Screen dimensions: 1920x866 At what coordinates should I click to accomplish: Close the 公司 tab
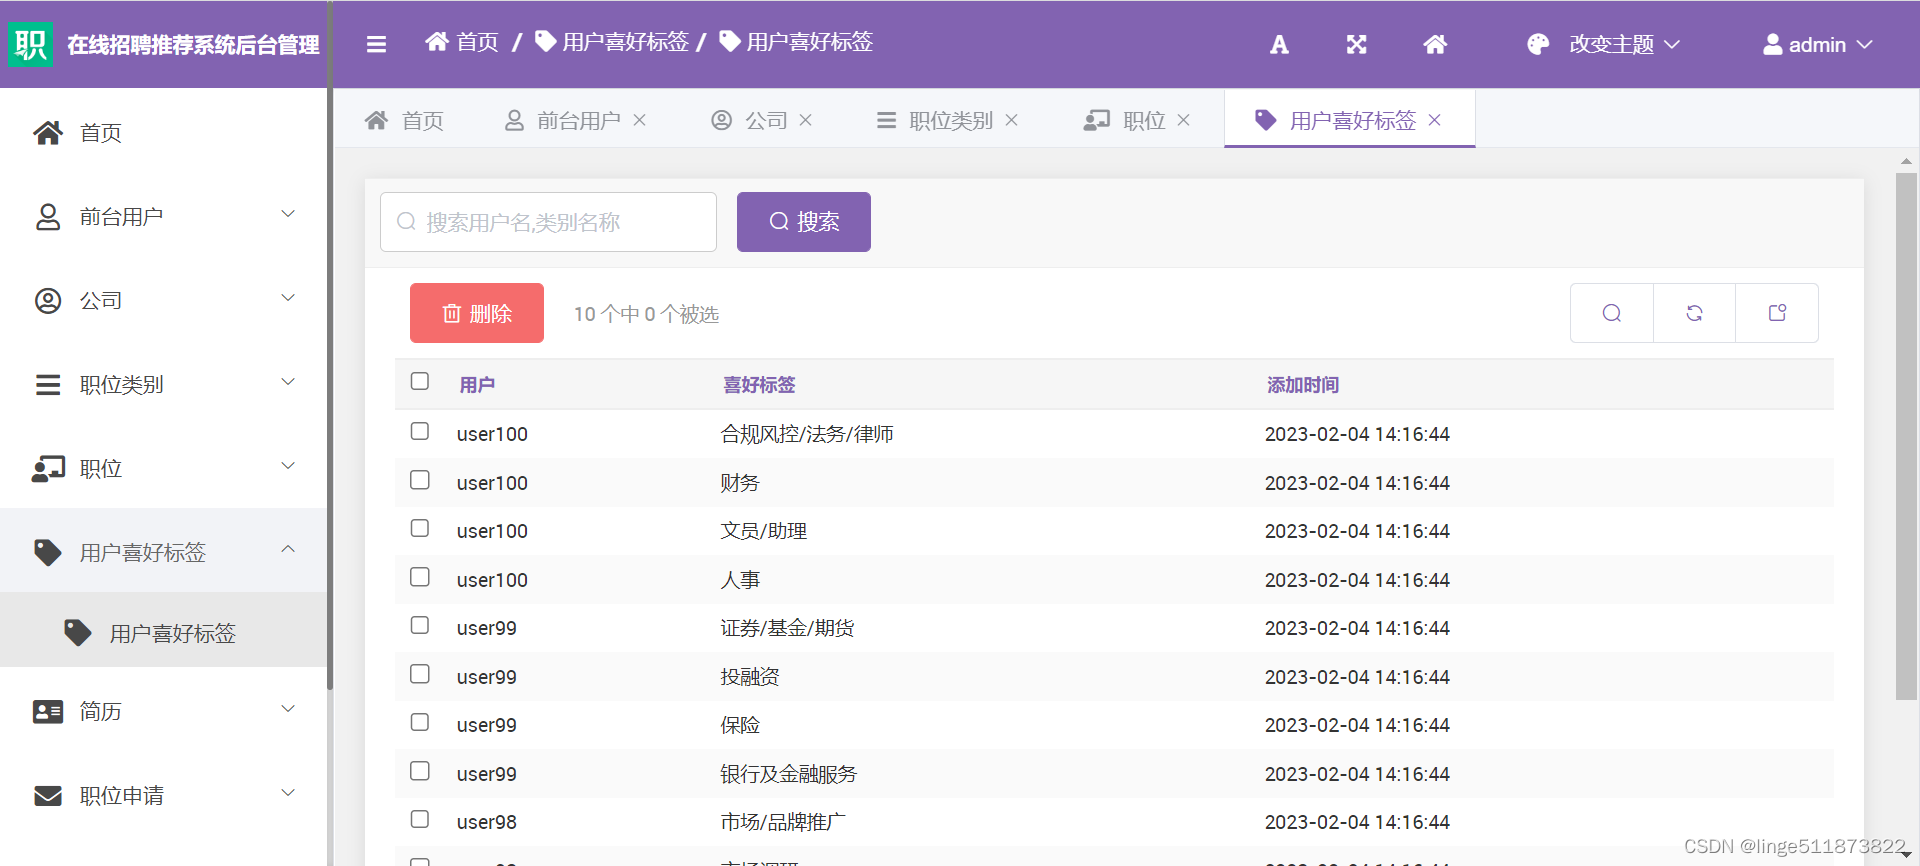(x=806, y=120)
